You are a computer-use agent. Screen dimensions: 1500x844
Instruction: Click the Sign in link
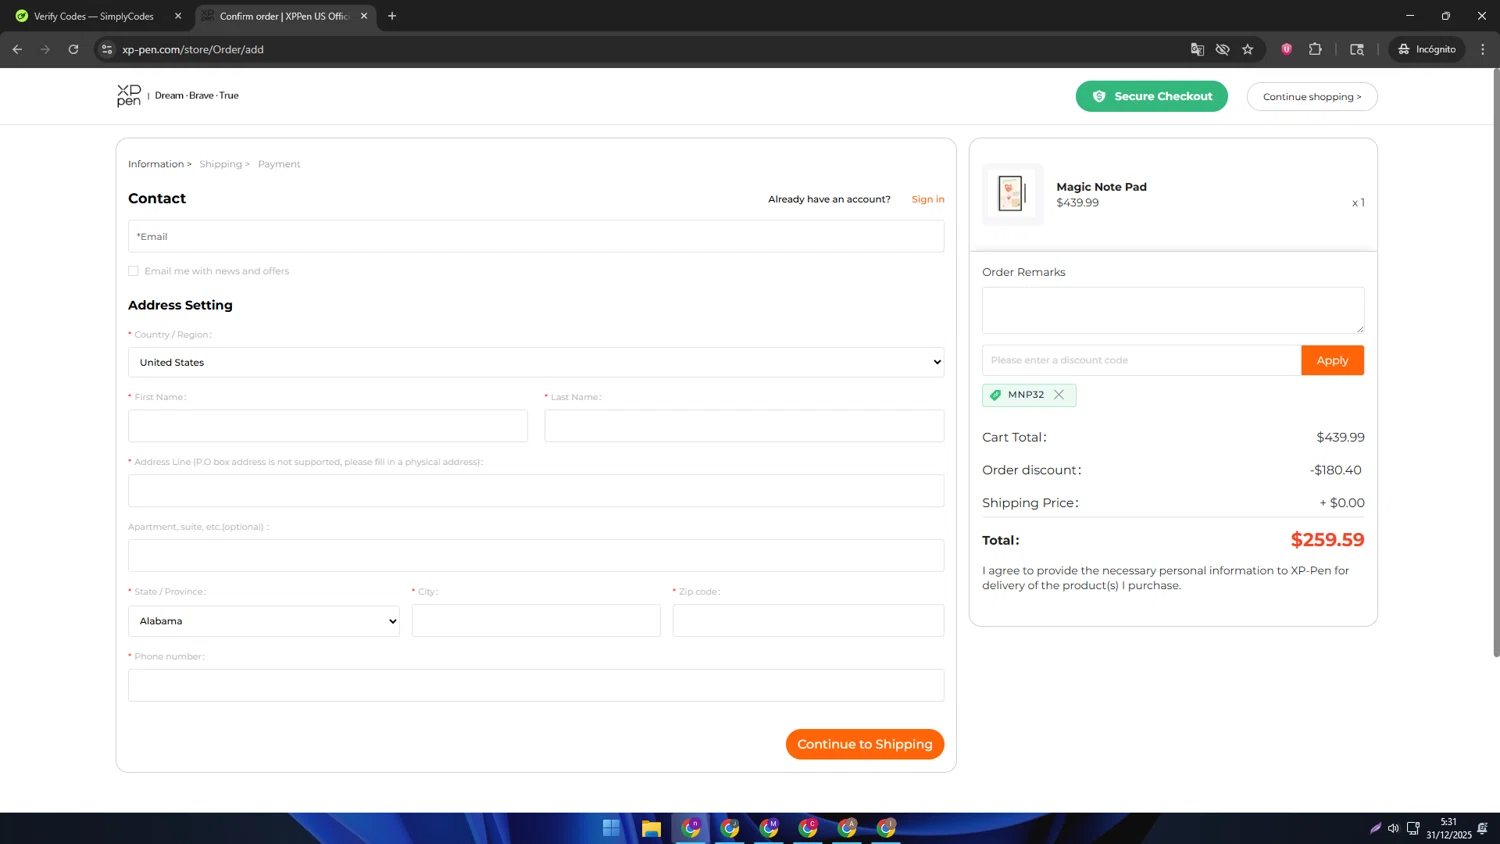pos(927,199)
